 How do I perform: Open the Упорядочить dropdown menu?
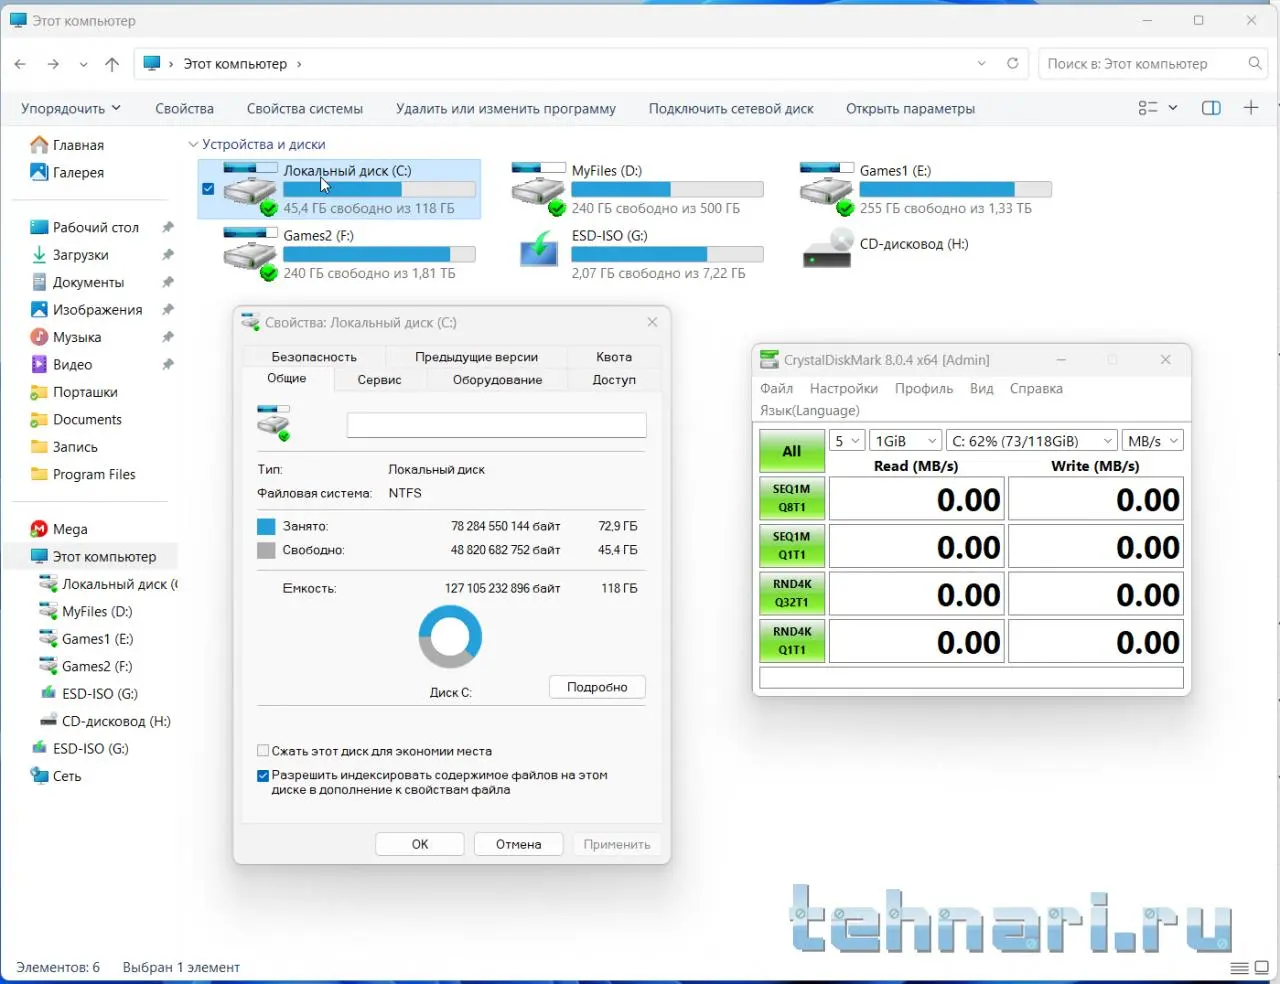tap(71, 108)
